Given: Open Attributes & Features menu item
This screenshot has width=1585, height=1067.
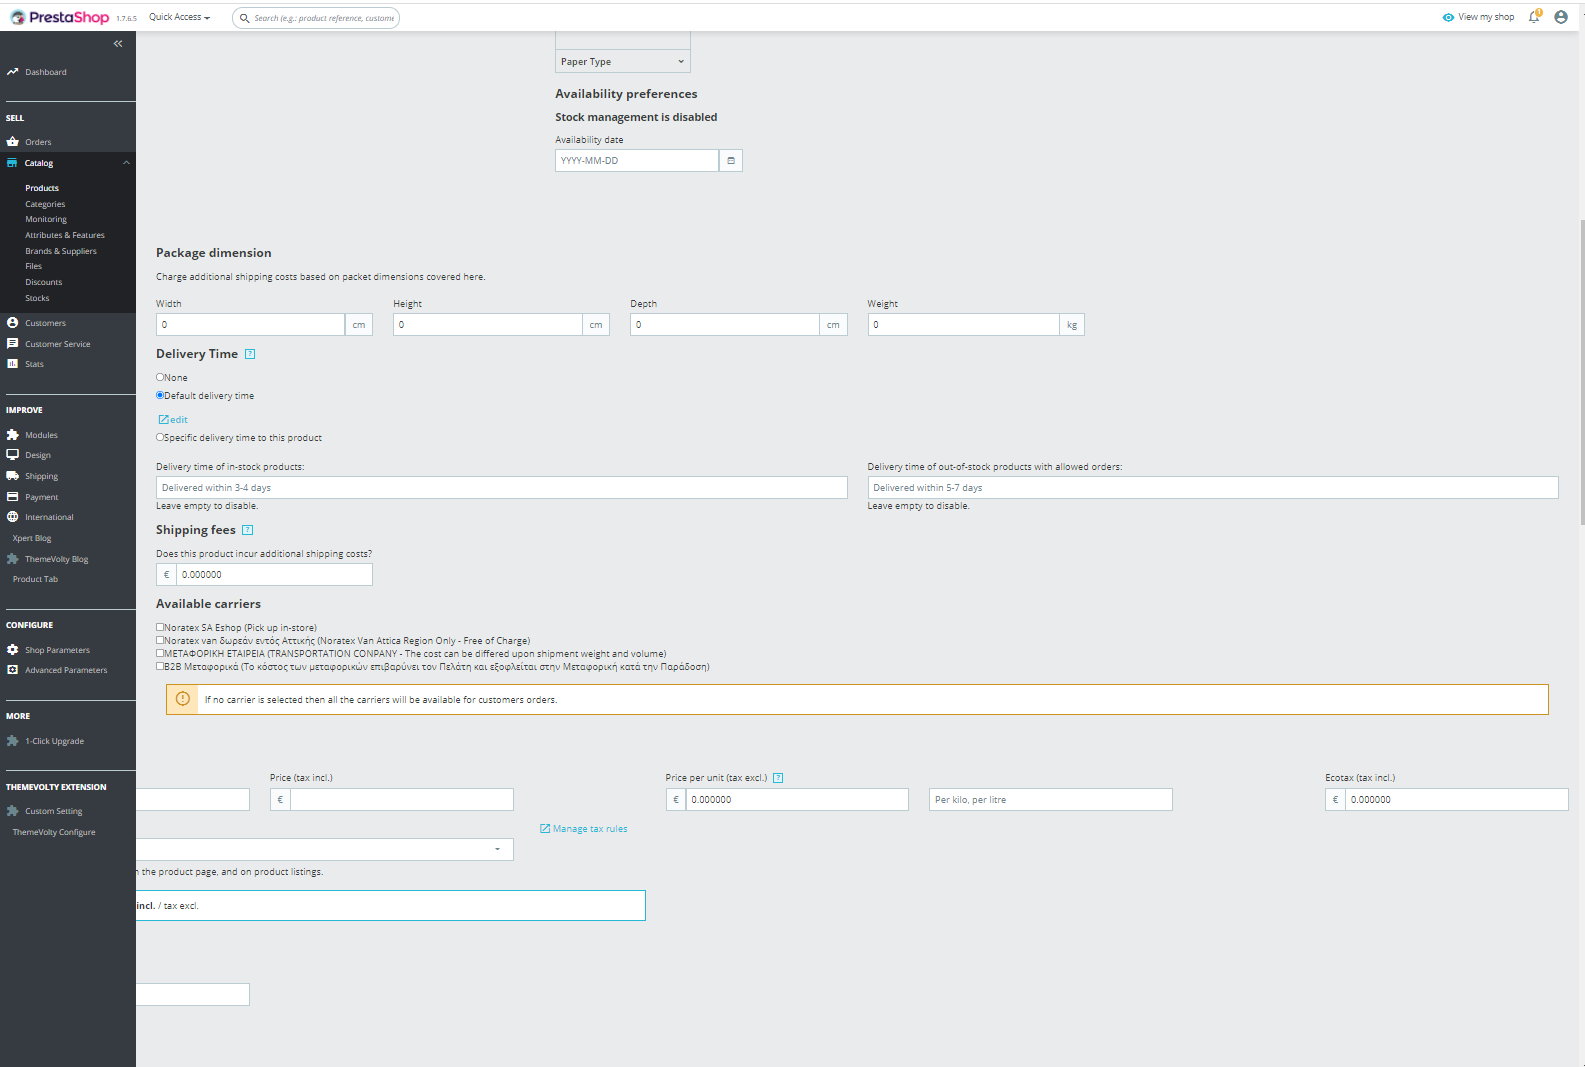Looking at the screenshot, I should tap(65, 235).
